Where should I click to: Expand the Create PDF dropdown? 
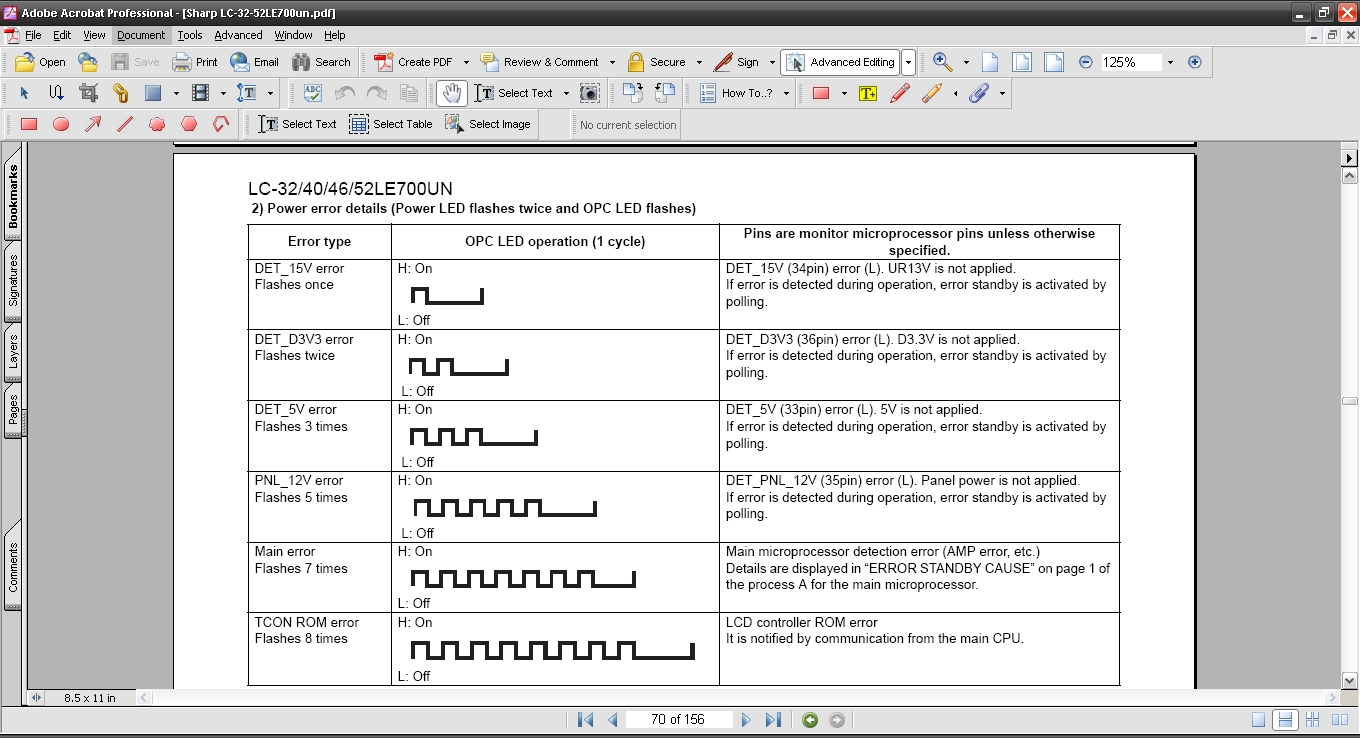point(466,62)
